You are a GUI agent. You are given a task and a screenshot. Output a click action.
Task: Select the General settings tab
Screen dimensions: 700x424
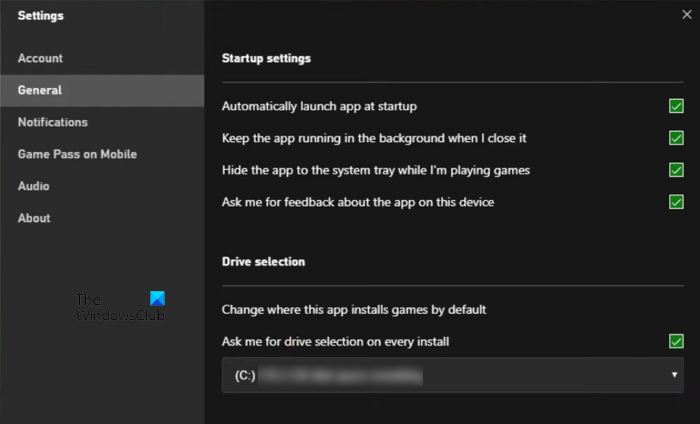(x=40, y=90)
